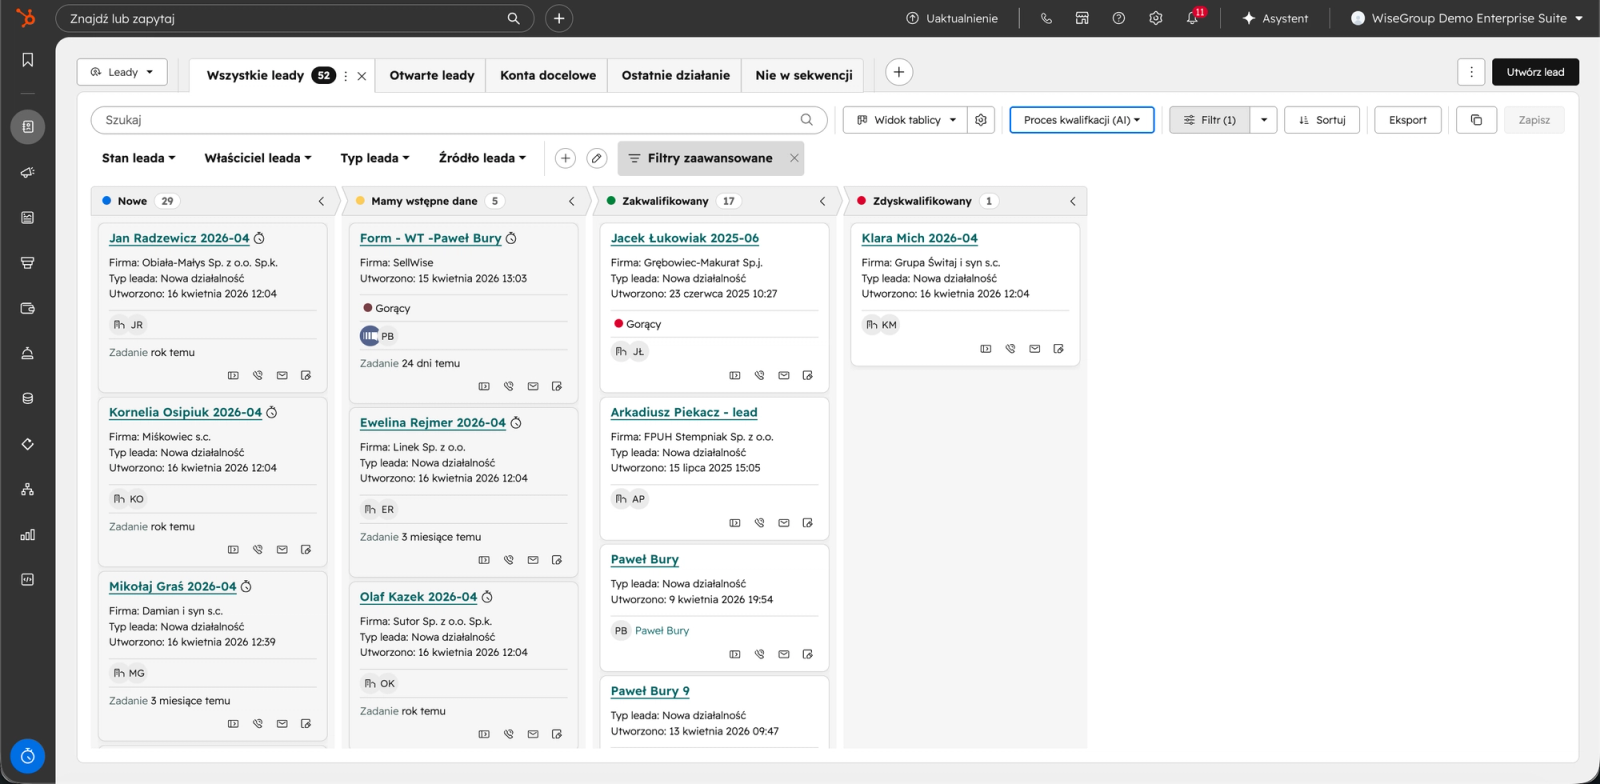
Task: Remove Filtry zaawansowane with its X
Action: (794, 158)
